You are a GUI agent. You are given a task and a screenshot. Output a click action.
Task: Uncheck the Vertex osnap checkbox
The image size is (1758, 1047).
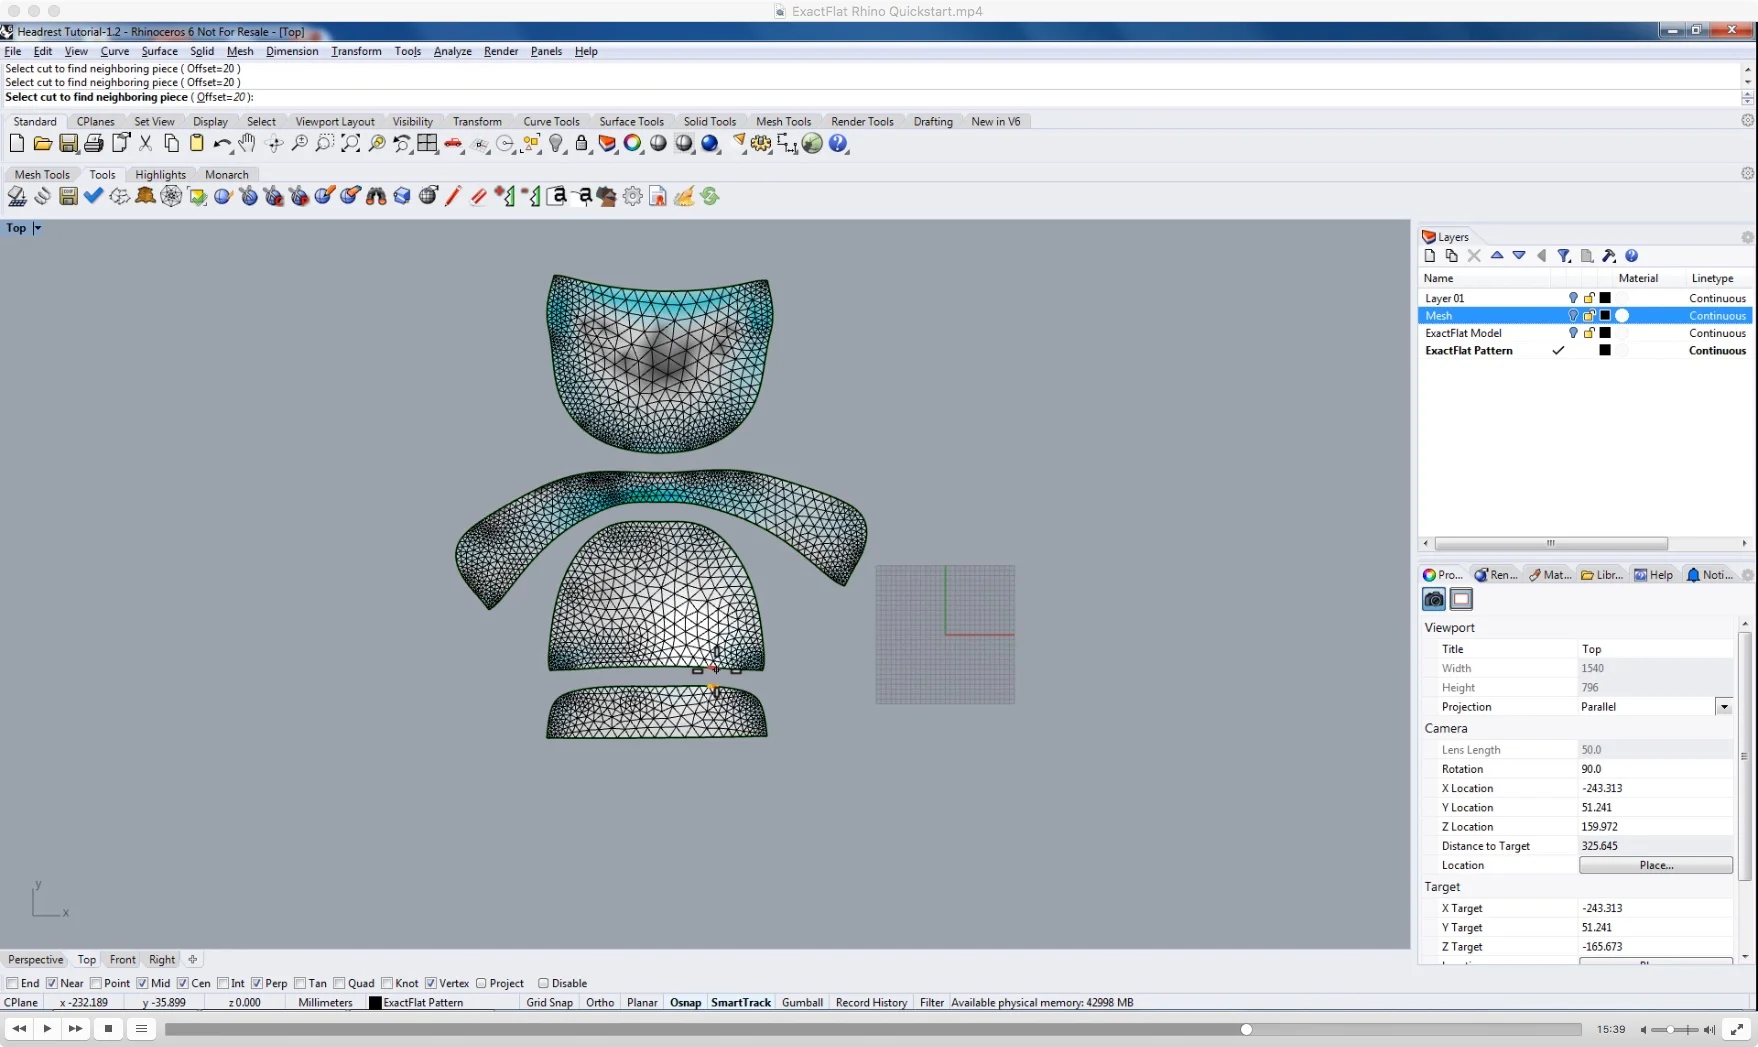tap(431, 983)
